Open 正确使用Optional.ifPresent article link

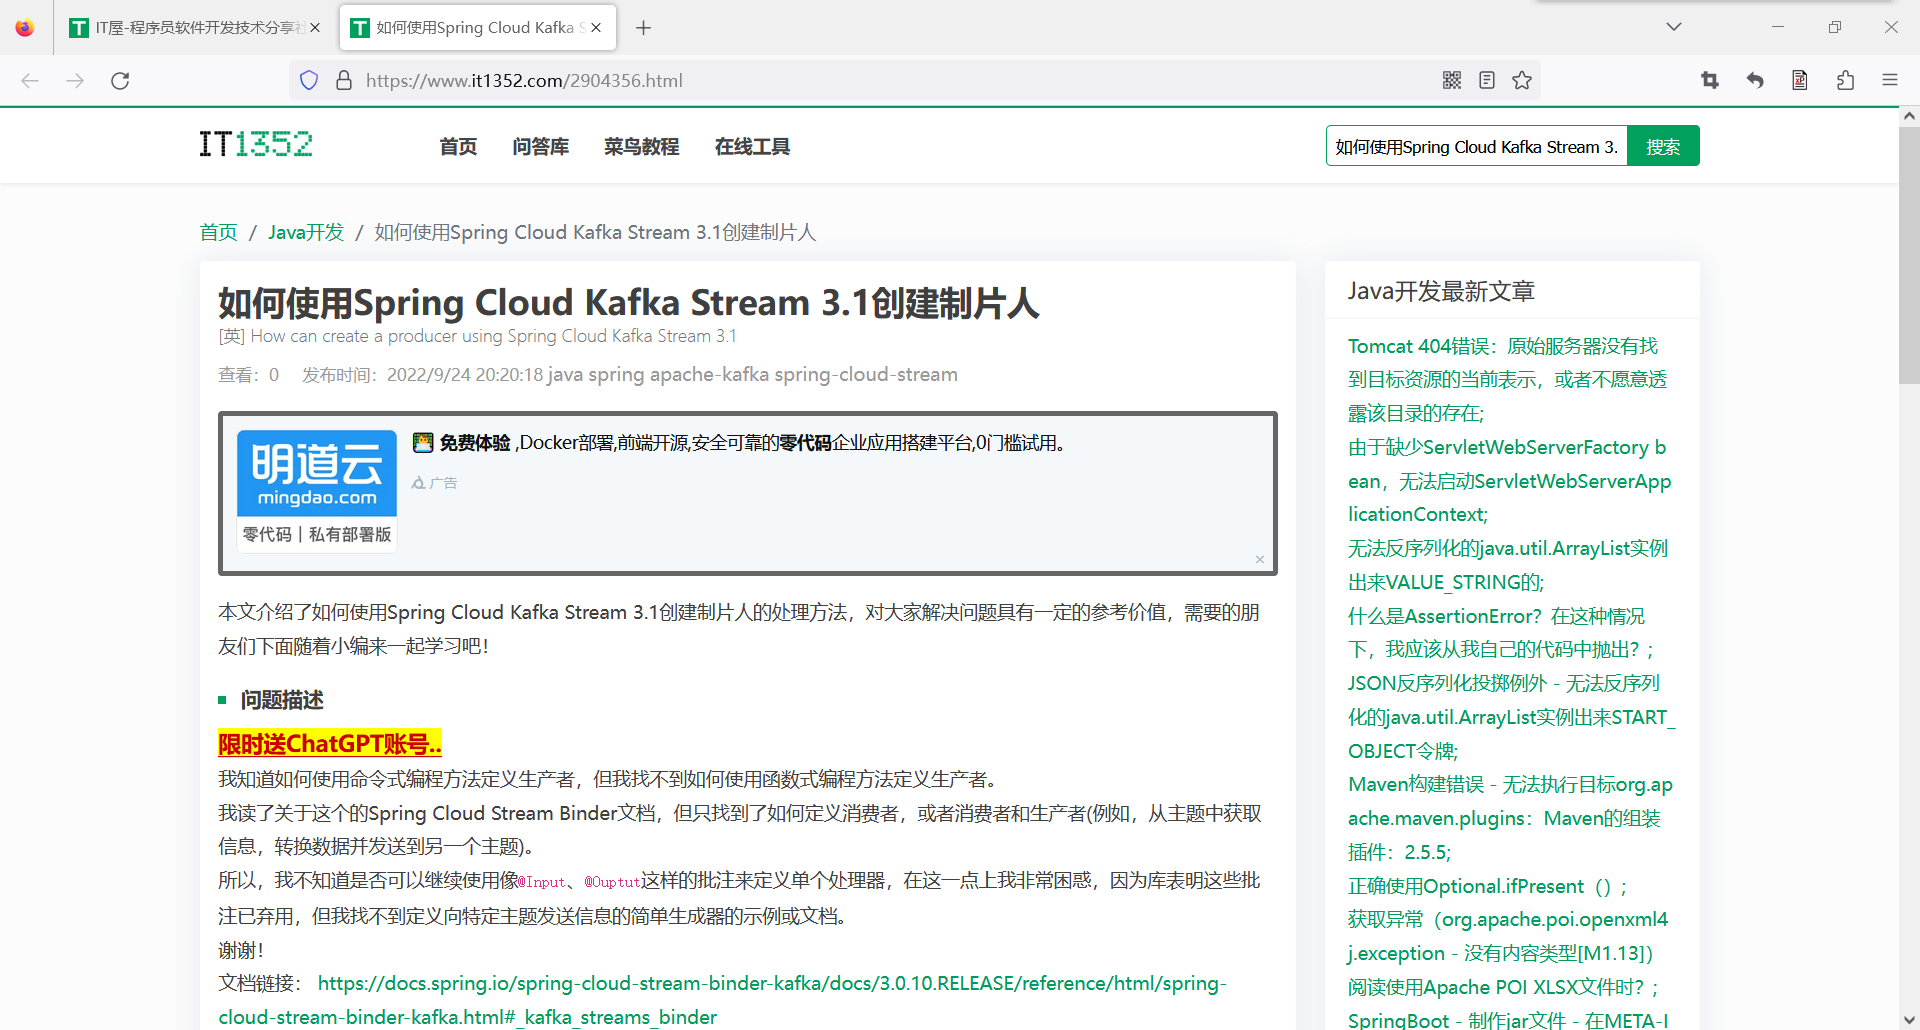[1489, 886]
